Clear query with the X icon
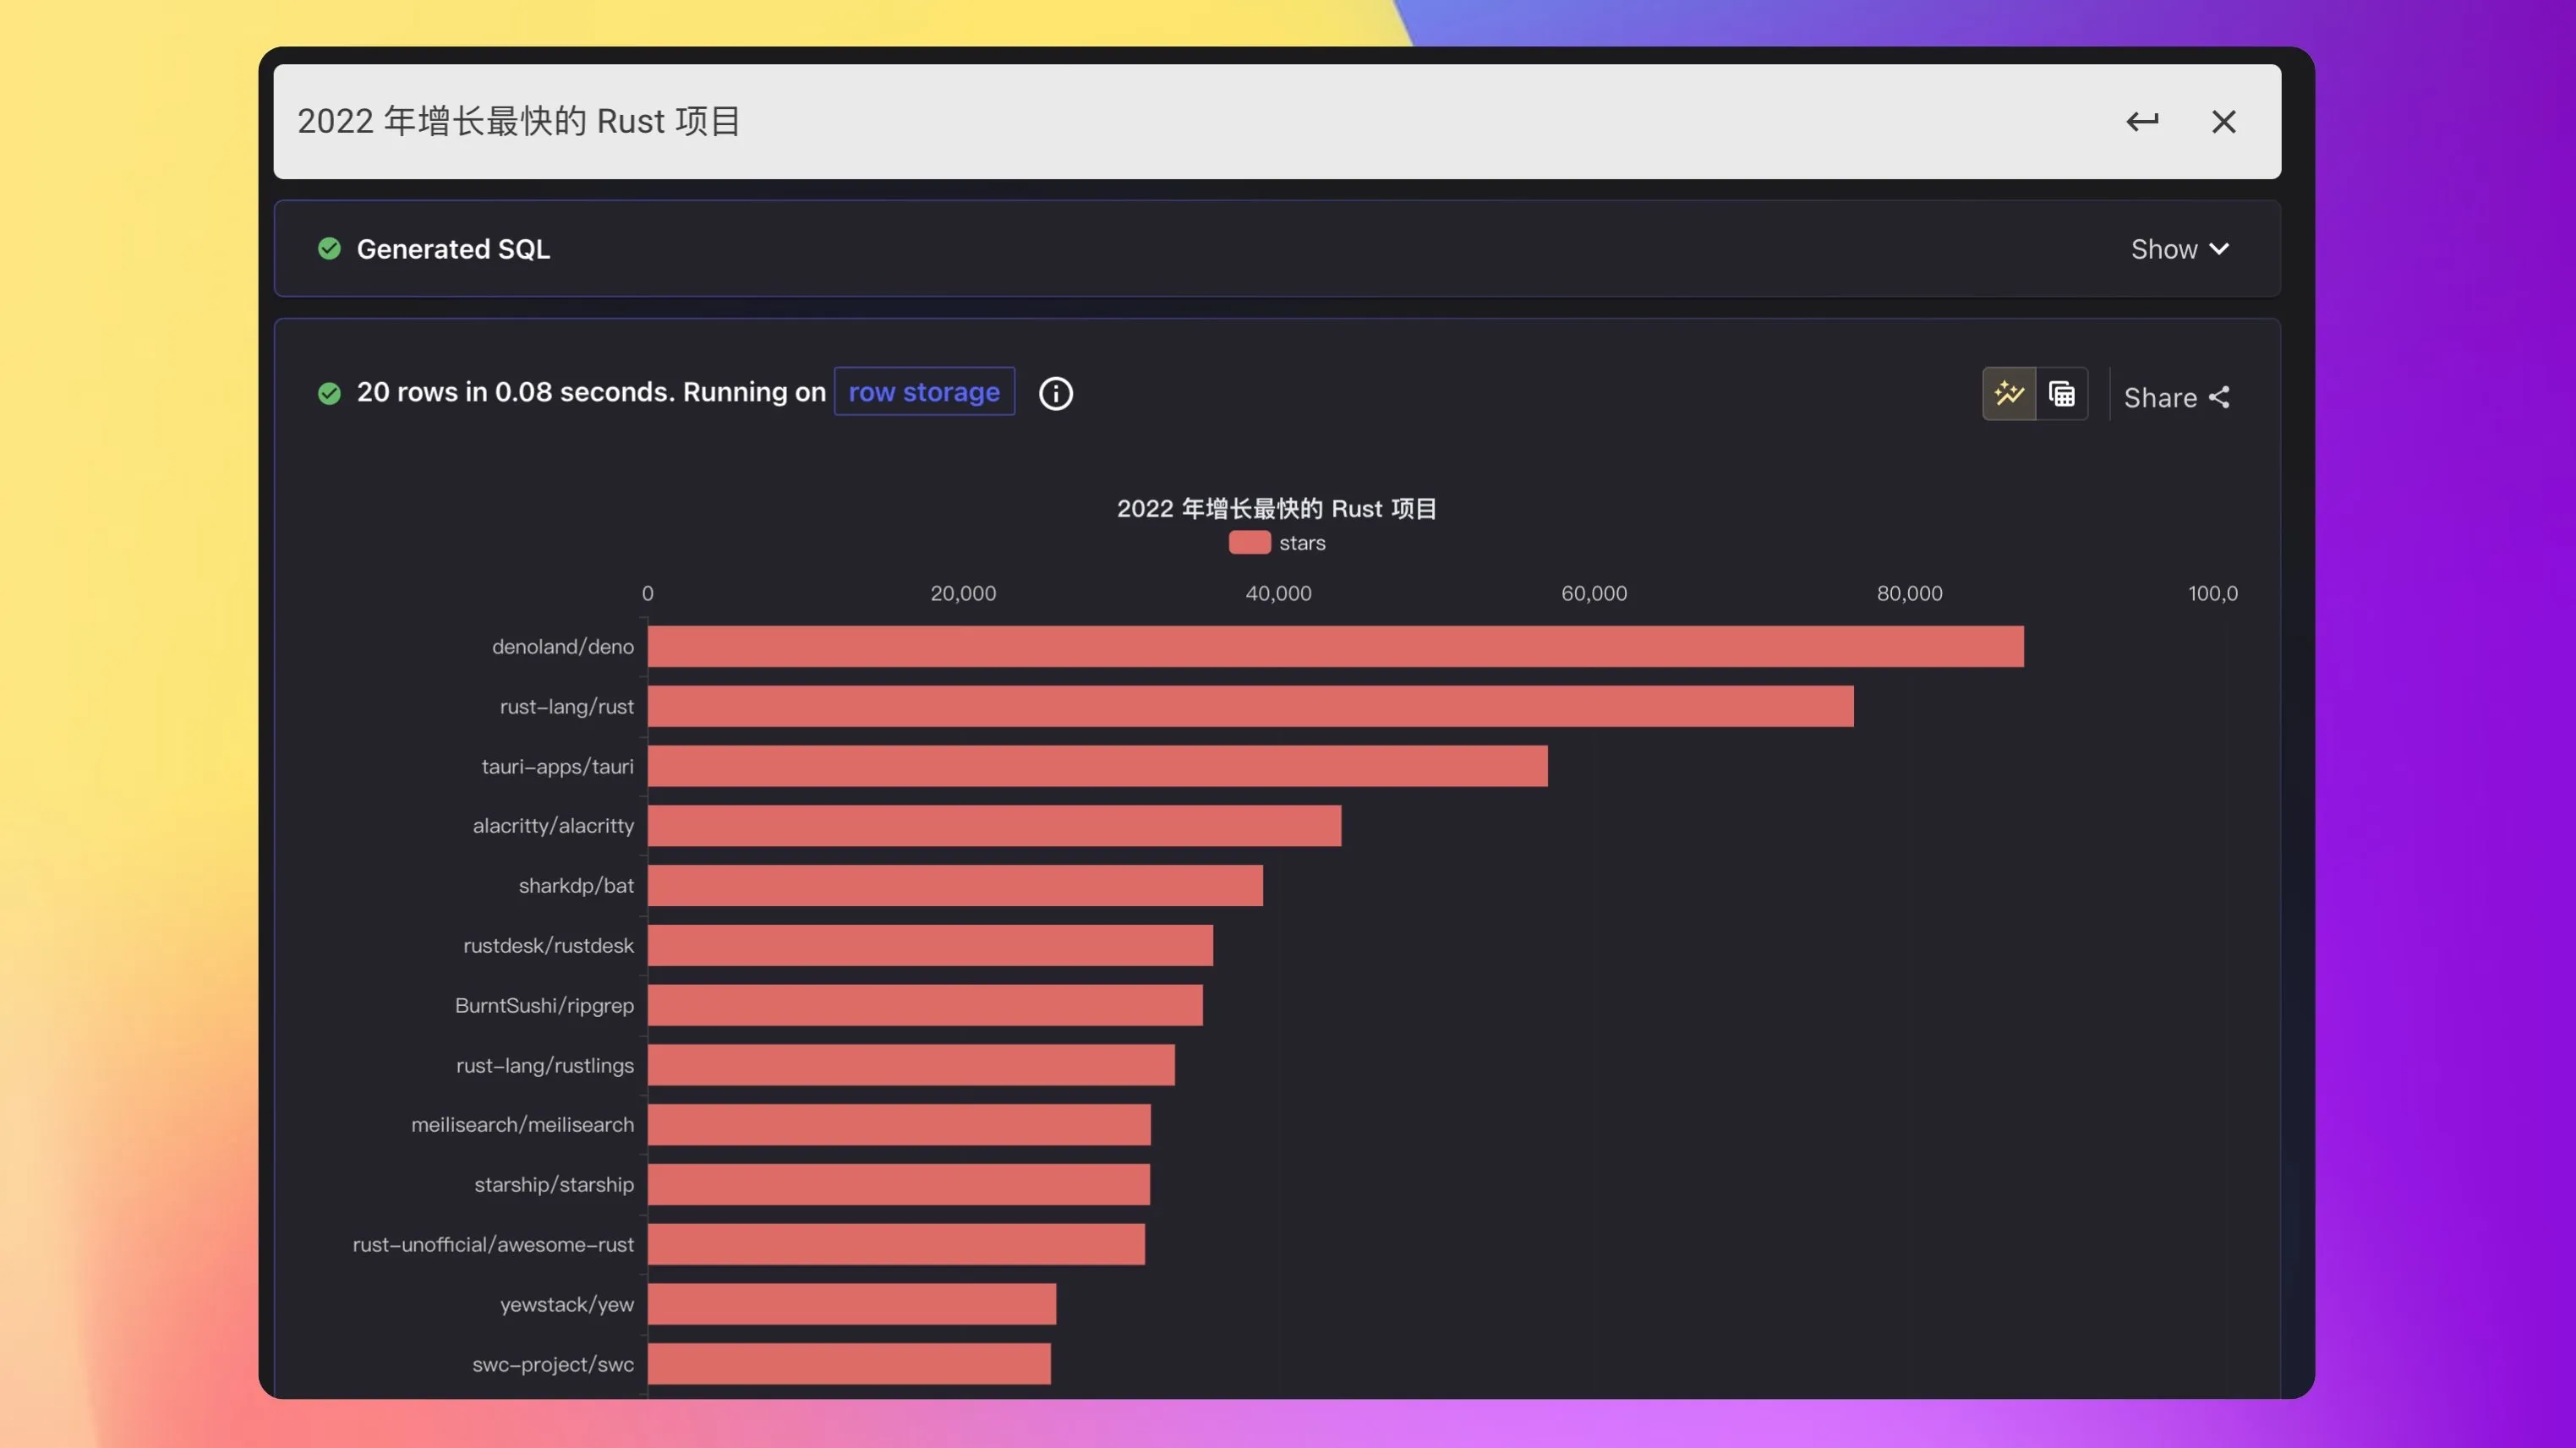Viewport: 2576px width, 1448px height. click(2223, 122)
